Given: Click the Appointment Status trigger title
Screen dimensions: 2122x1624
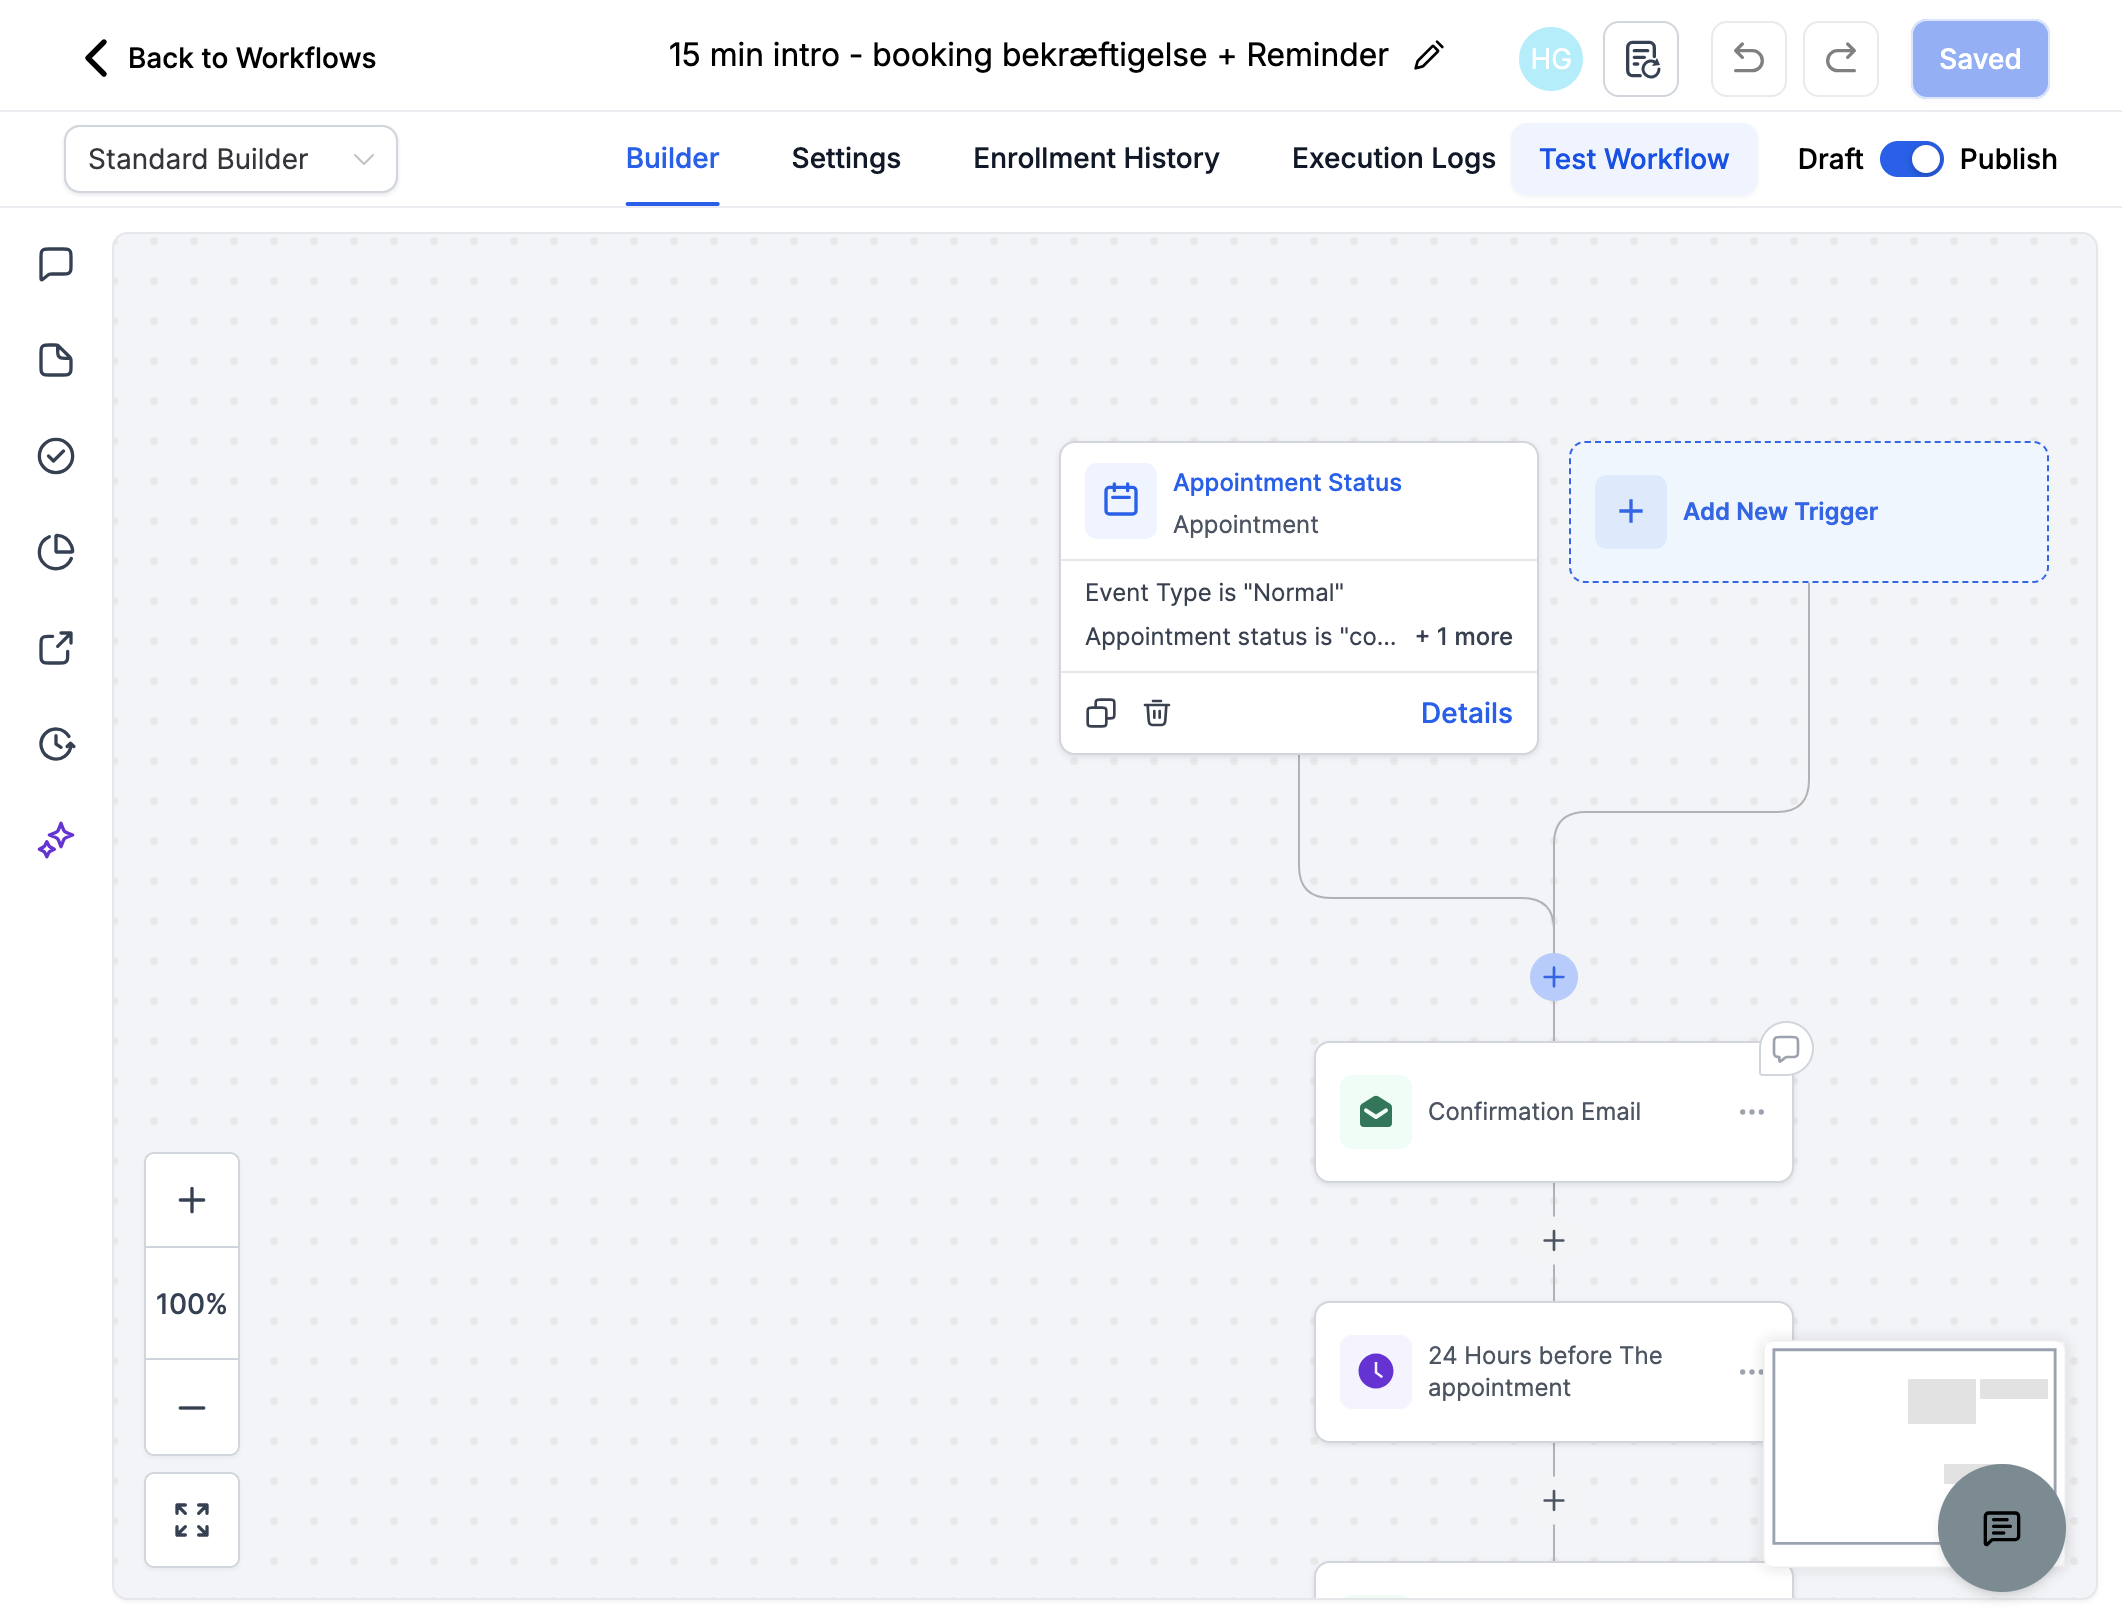Looking at the screenshot, I should (1287, 482).
